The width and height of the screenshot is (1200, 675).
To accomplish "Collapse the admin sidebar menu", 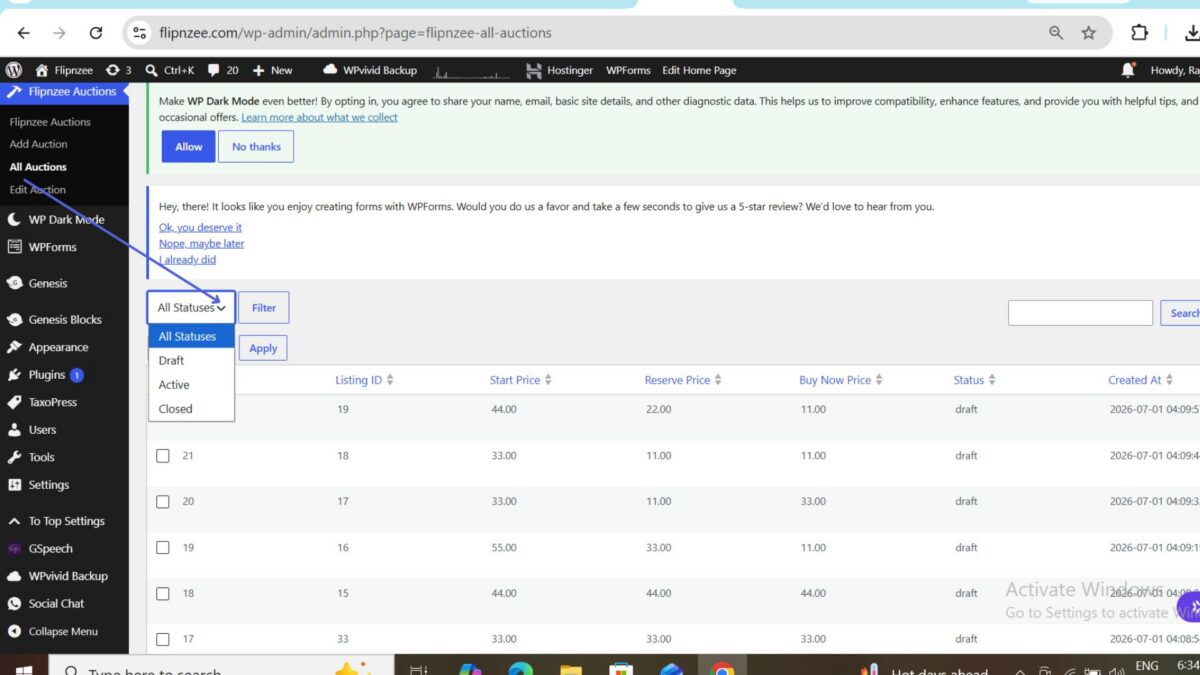I will (64, 631).
